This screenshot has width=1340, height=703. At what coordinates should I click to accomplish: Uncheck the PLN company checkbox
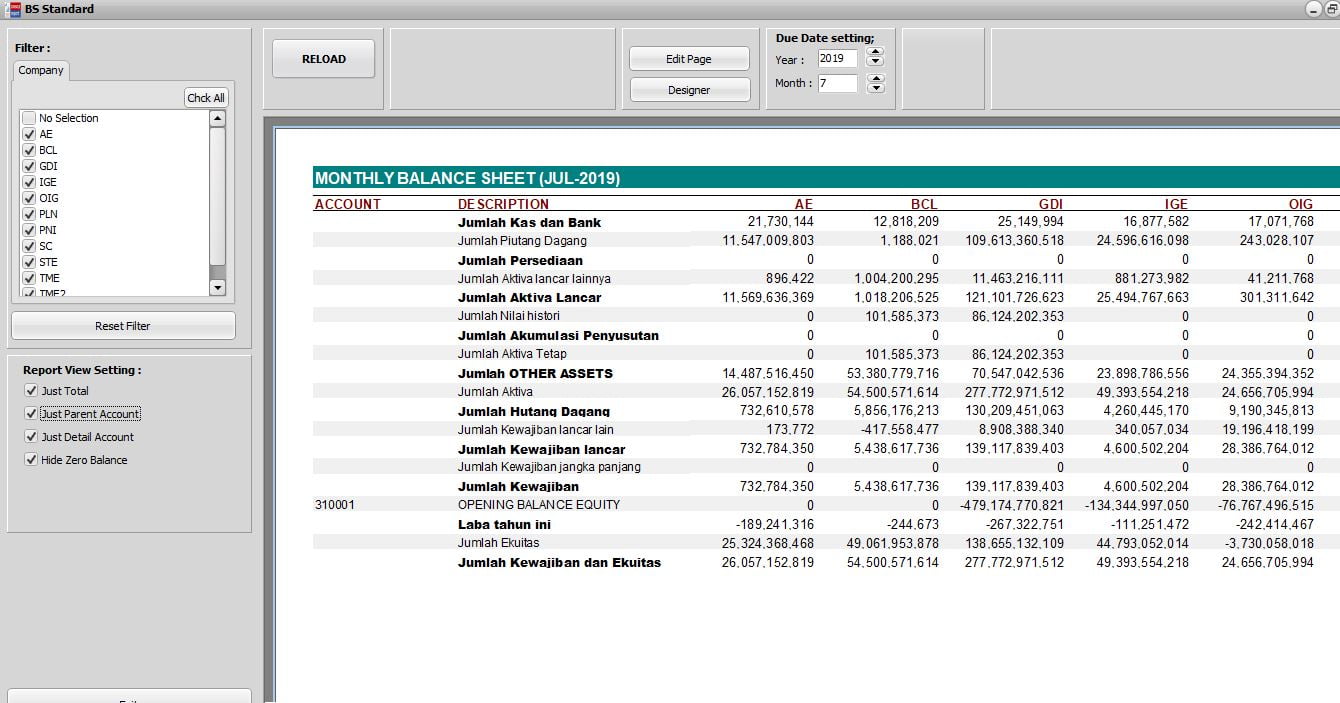click(x=29, y=214)
